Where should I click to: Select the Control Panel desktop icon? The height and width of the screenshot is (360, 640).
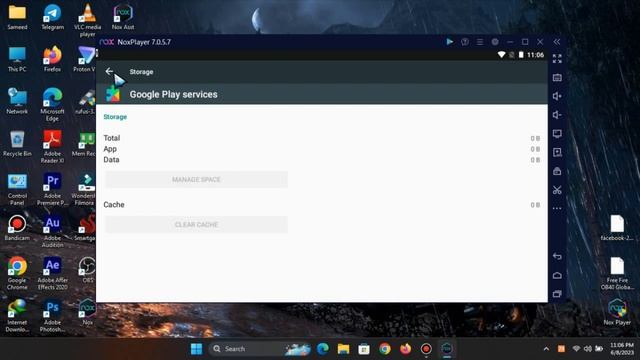17,189
